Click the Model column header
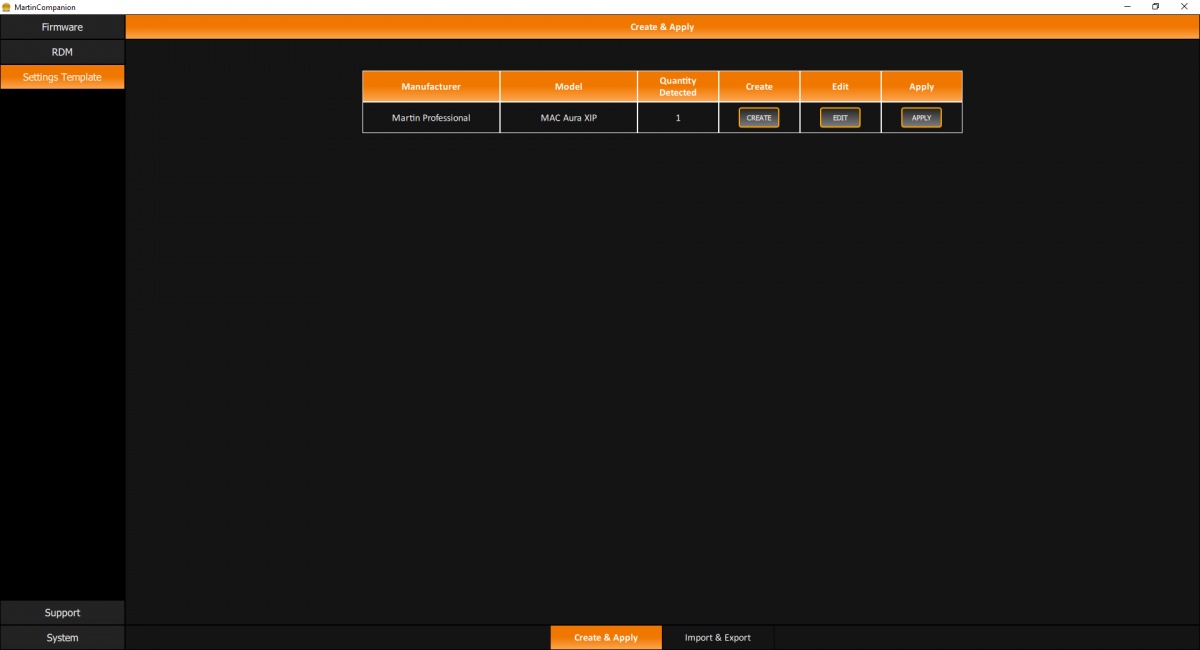 pyautogui.click(x=568, y=86)
